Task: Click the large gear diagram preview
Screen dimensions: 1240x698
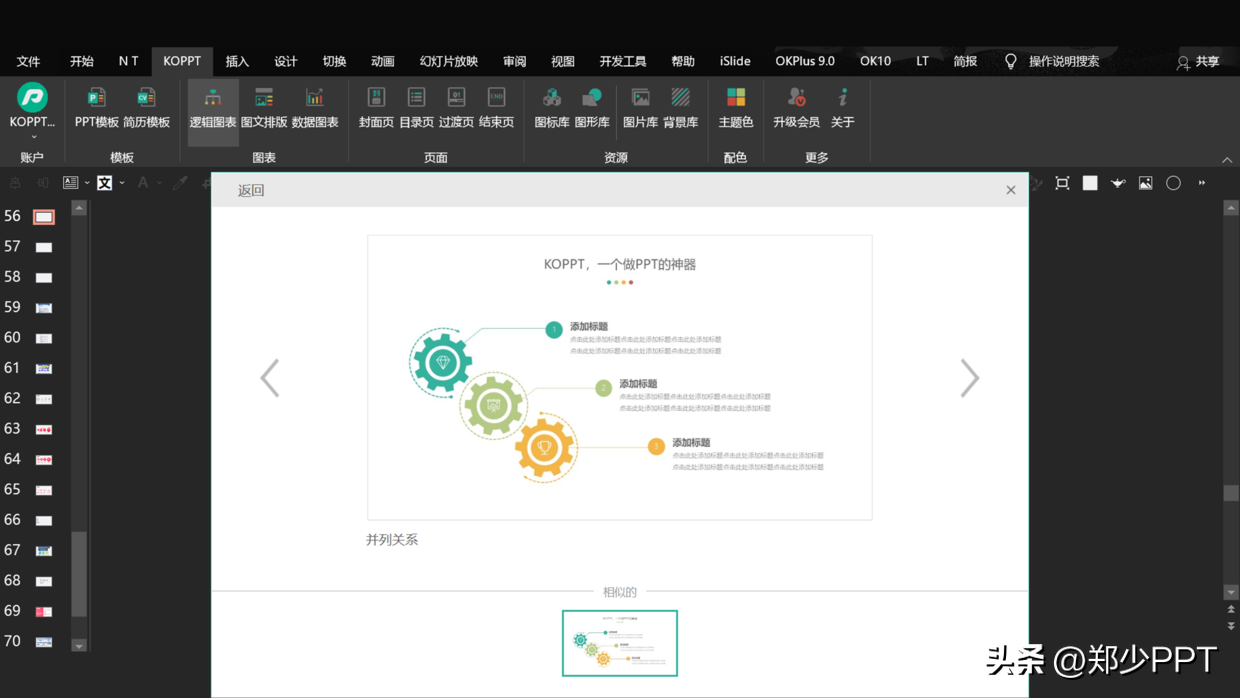Action: pyautogui.click(x=620, y=377)
